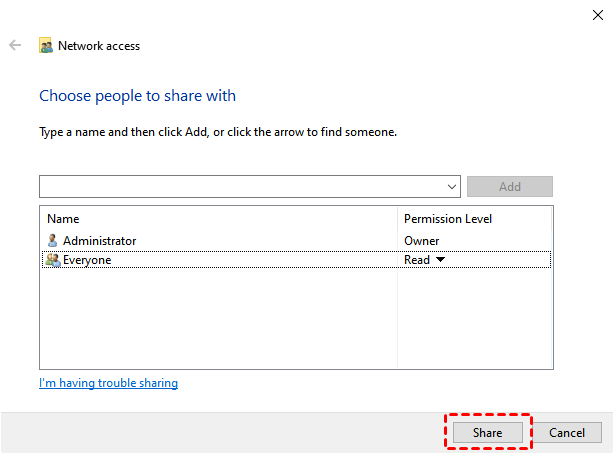Click the Read permission level text
This screenshot has width=614, height=454.
pyautogui.click(x=417, y=260)
